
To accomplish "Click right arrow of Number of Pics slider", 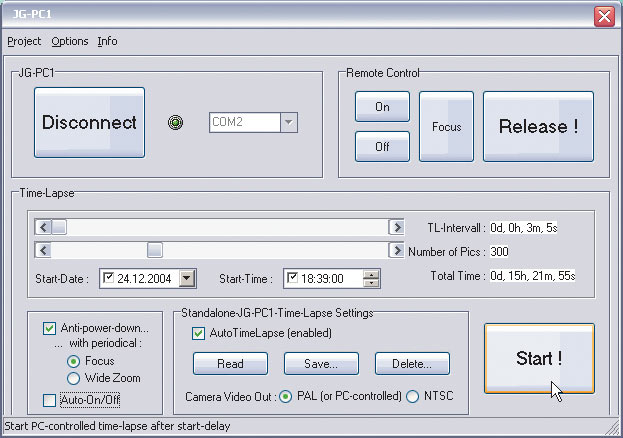I will click(397, 250).
